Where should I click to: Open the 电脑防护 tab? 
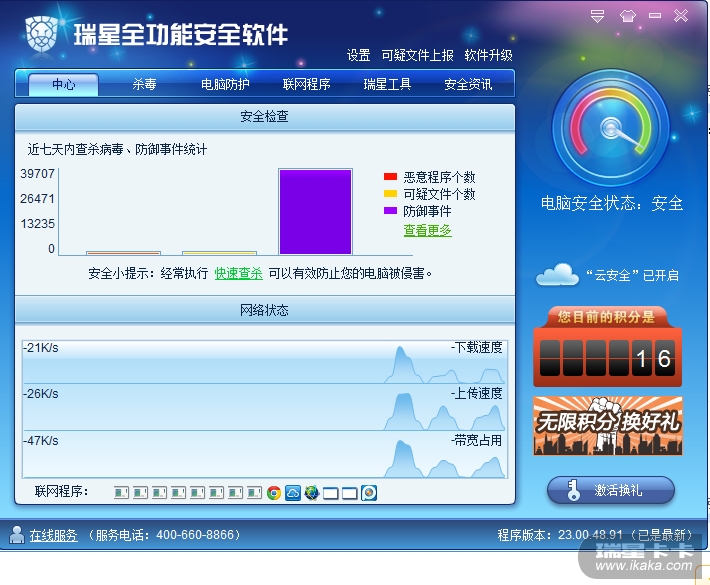tap(225, 84)
